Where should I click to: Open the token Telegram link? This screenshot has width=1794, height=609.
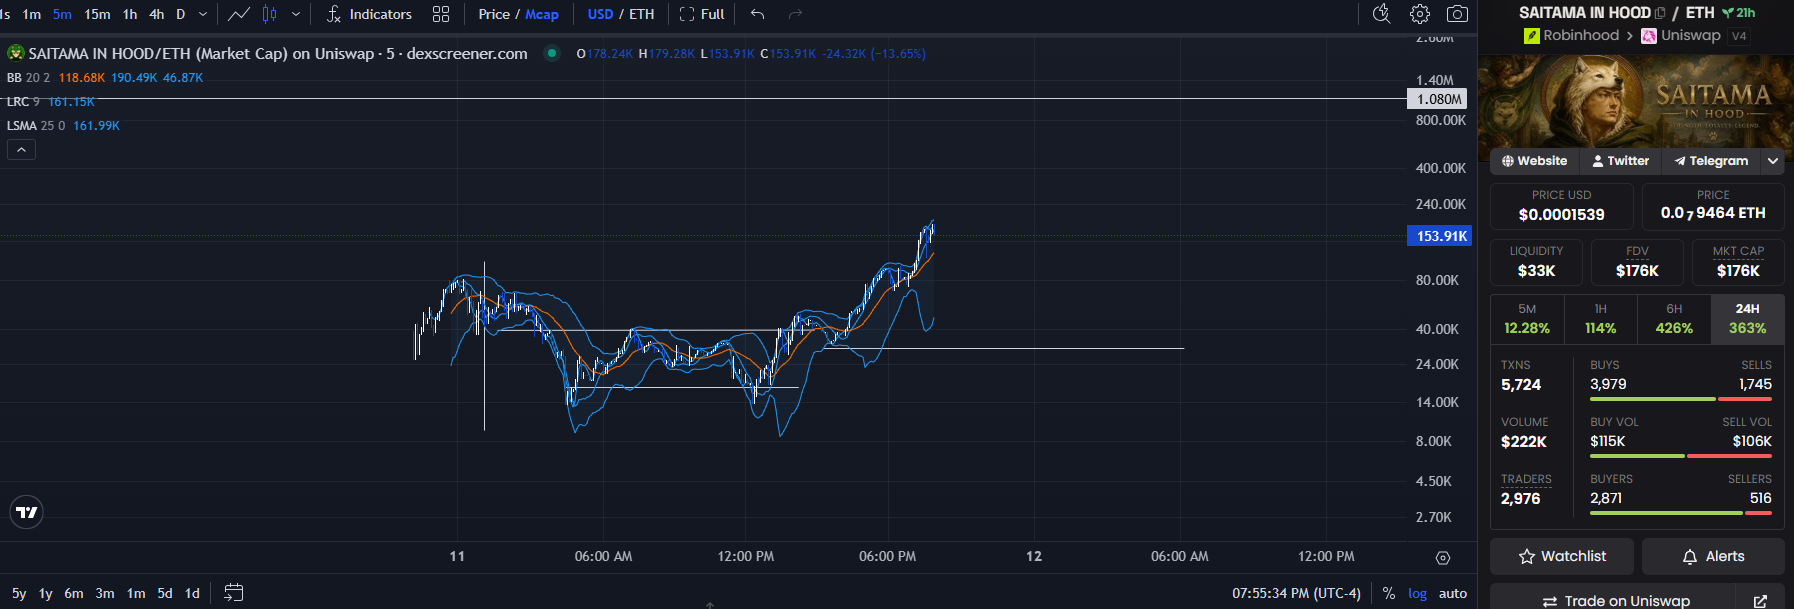coord(1711,161)
